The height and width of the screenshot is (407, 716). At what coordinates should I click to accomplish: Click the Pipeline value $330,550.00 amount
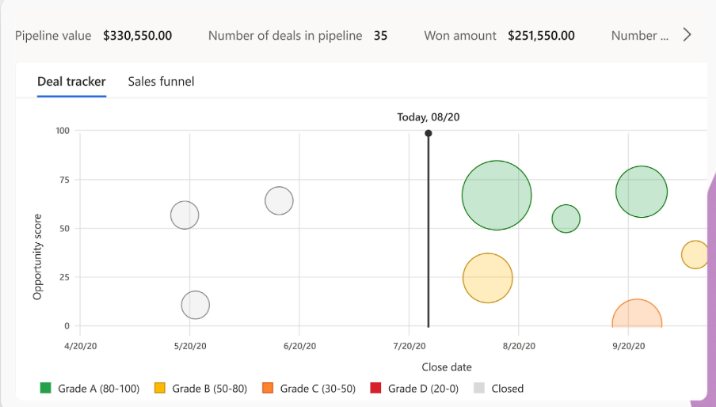tap(138, 36)
